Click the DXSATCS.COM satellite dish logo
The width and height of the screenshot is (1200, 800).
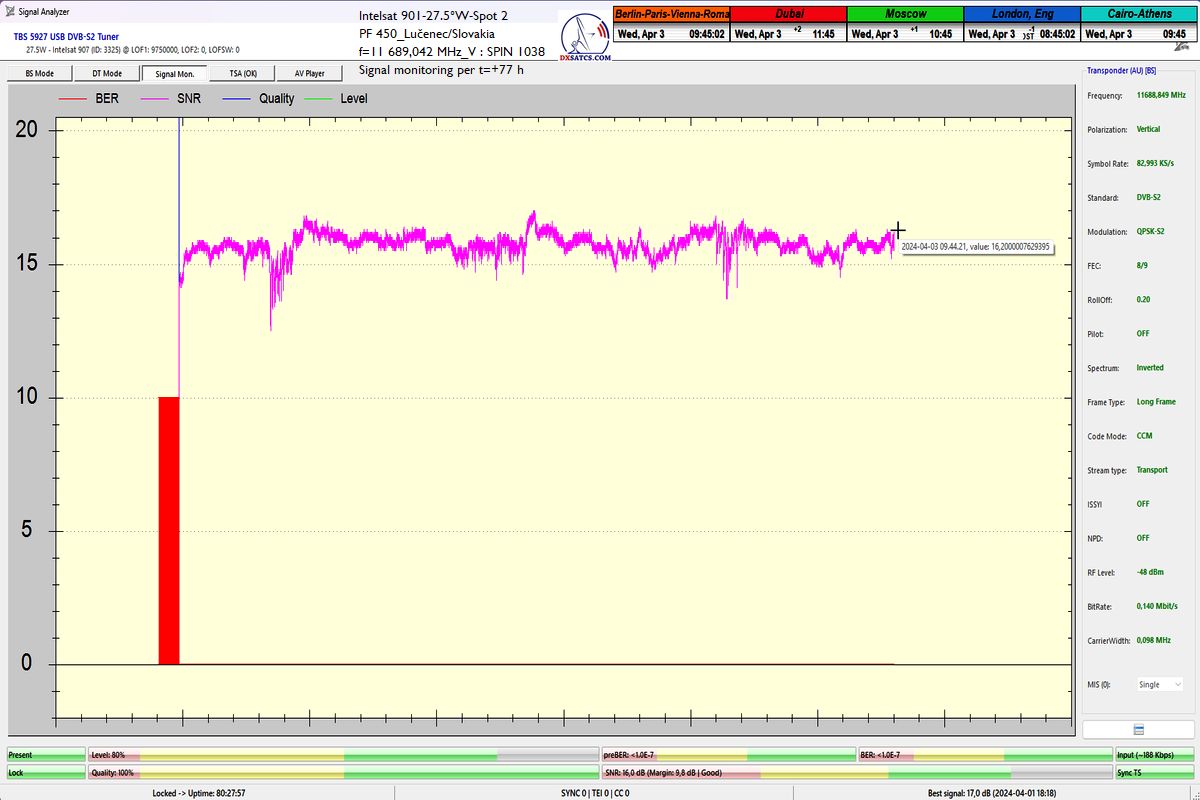tap(584, 37)
